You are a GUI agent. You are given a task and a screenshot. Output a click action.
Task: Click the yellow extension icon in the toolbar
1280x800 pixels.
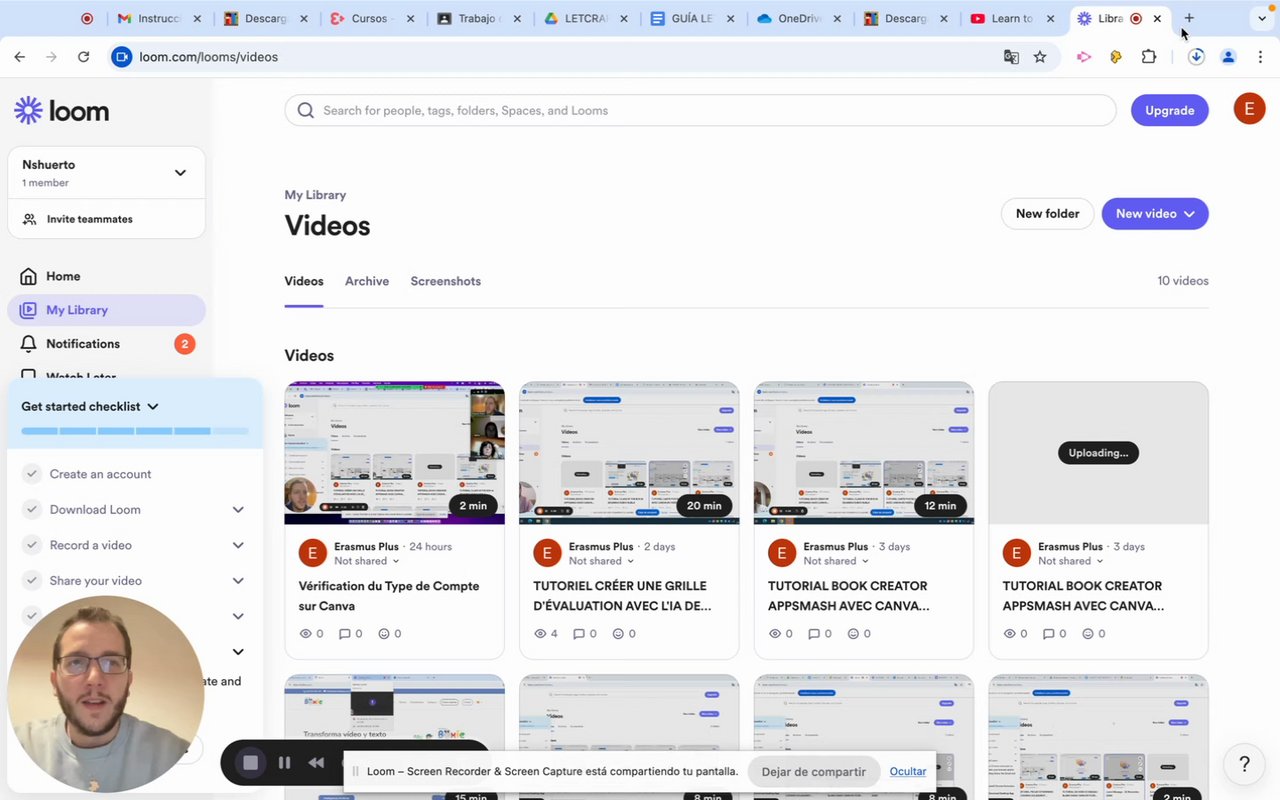pyautogui.click(x=1116, y=57)
